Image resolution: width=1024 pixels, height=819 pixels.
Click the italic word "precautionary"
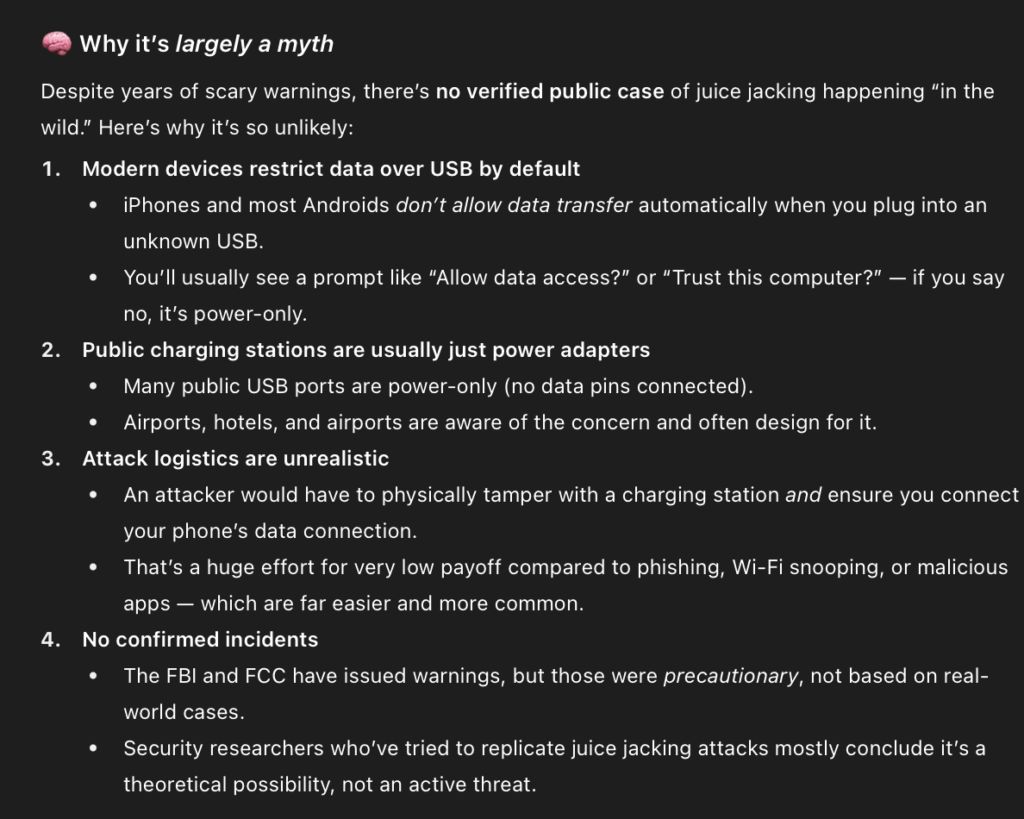[x=731, y=676]
